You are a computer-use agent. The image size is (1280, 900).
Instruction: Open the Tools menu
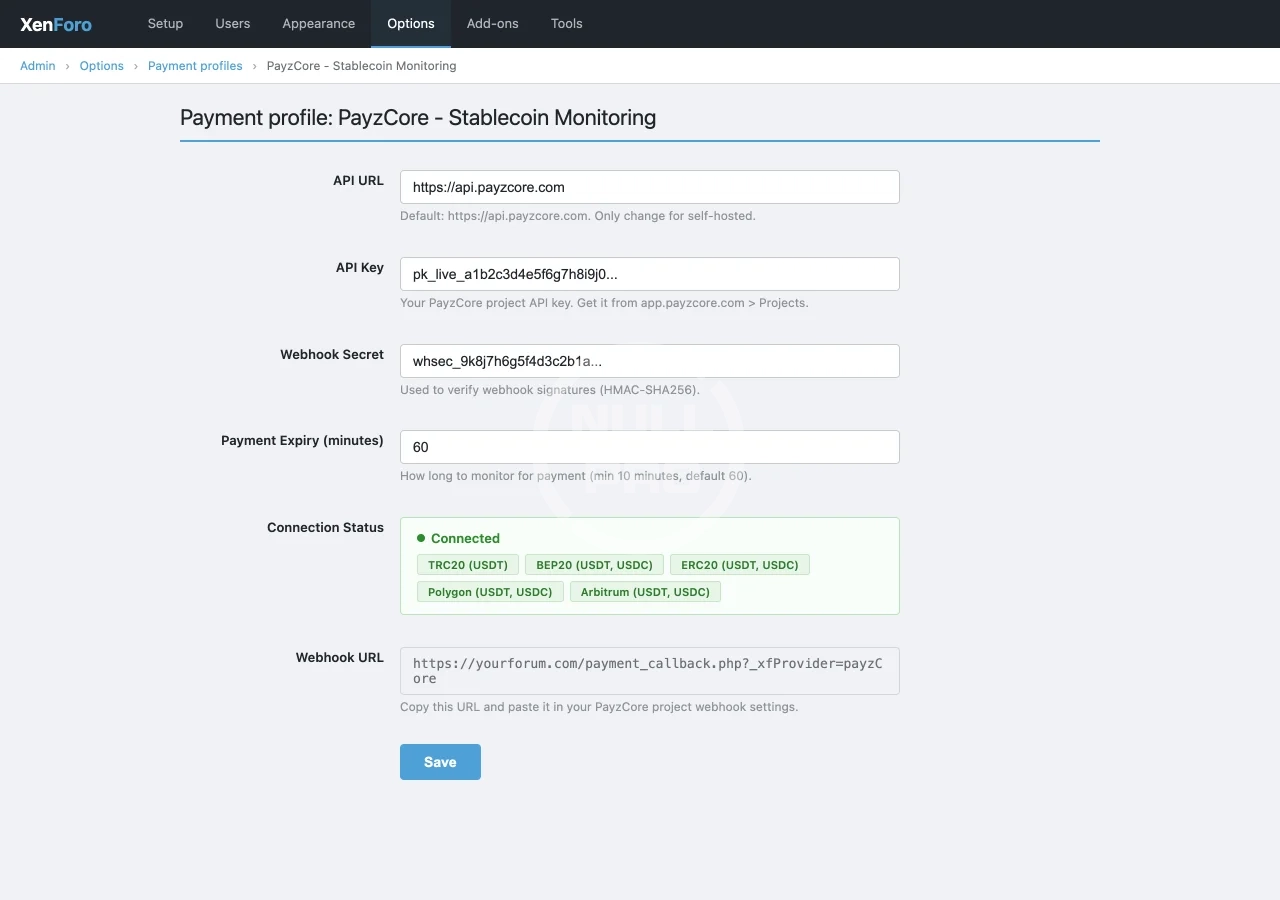coord(566,24)
